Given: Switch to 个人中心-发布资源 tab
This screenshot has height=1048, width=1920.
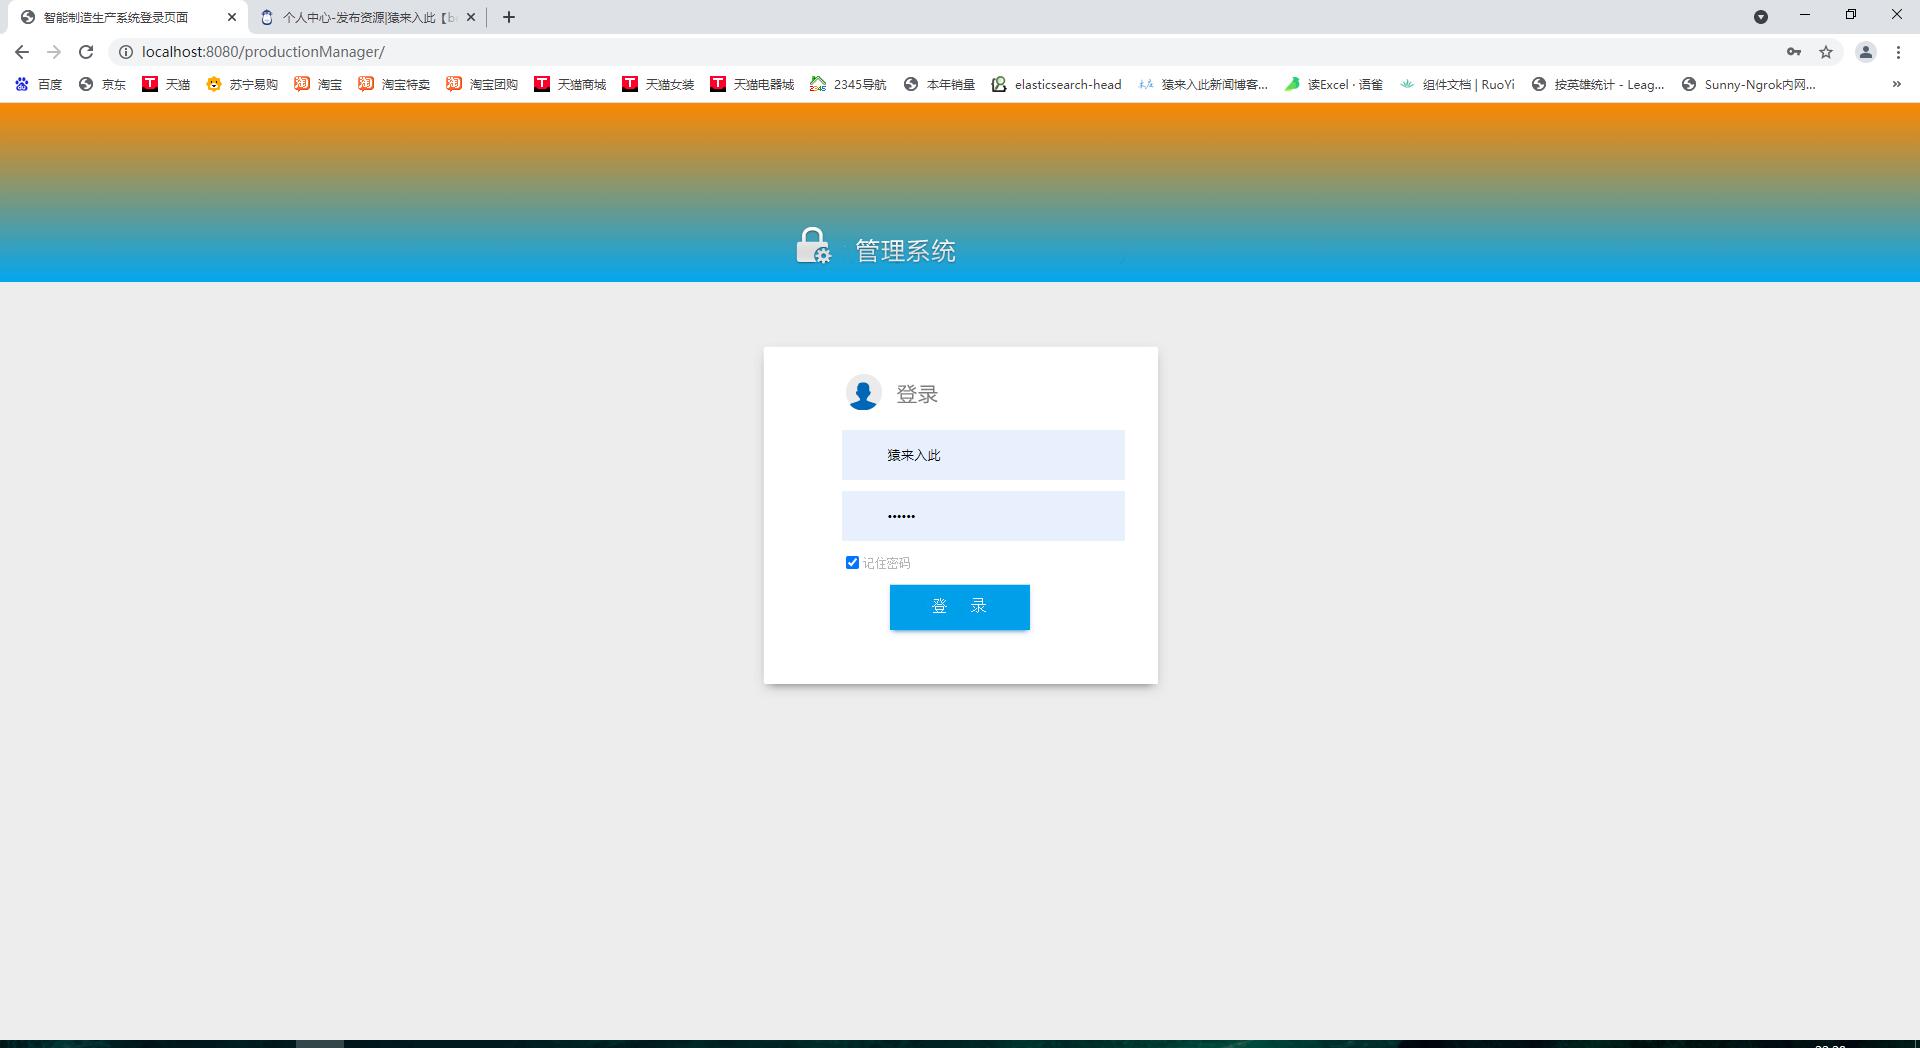Looking at the screenshot, I should 368,17.
